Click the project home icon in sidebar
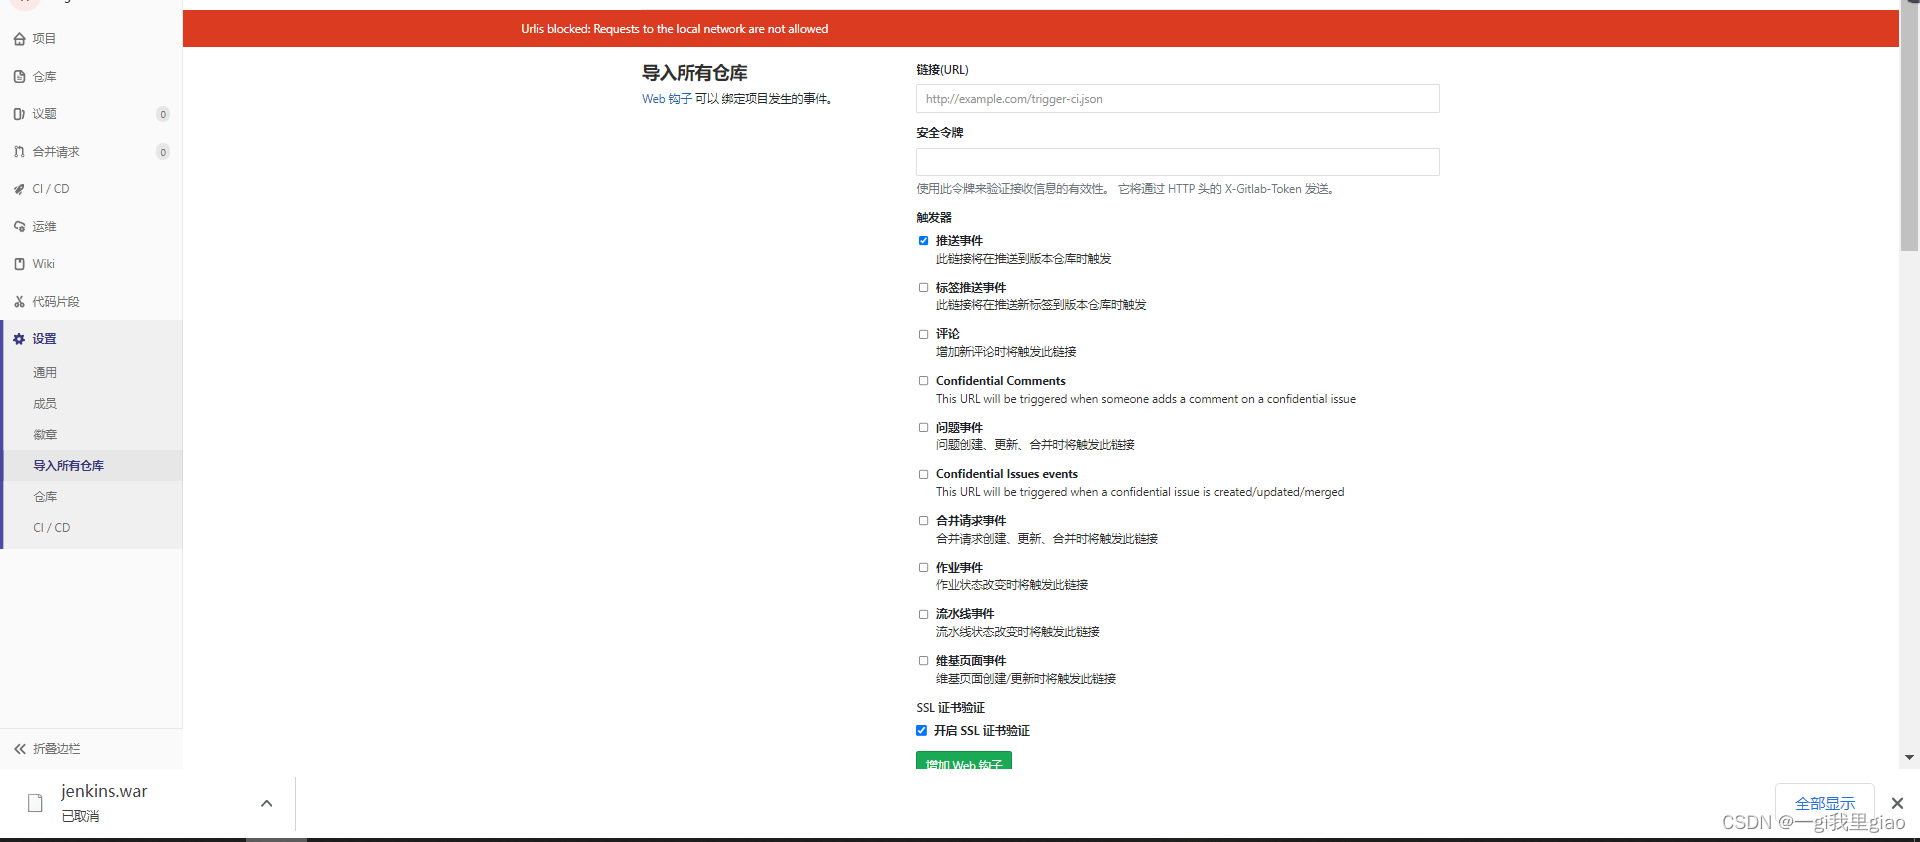The image size is (1920, 842). 19,39
